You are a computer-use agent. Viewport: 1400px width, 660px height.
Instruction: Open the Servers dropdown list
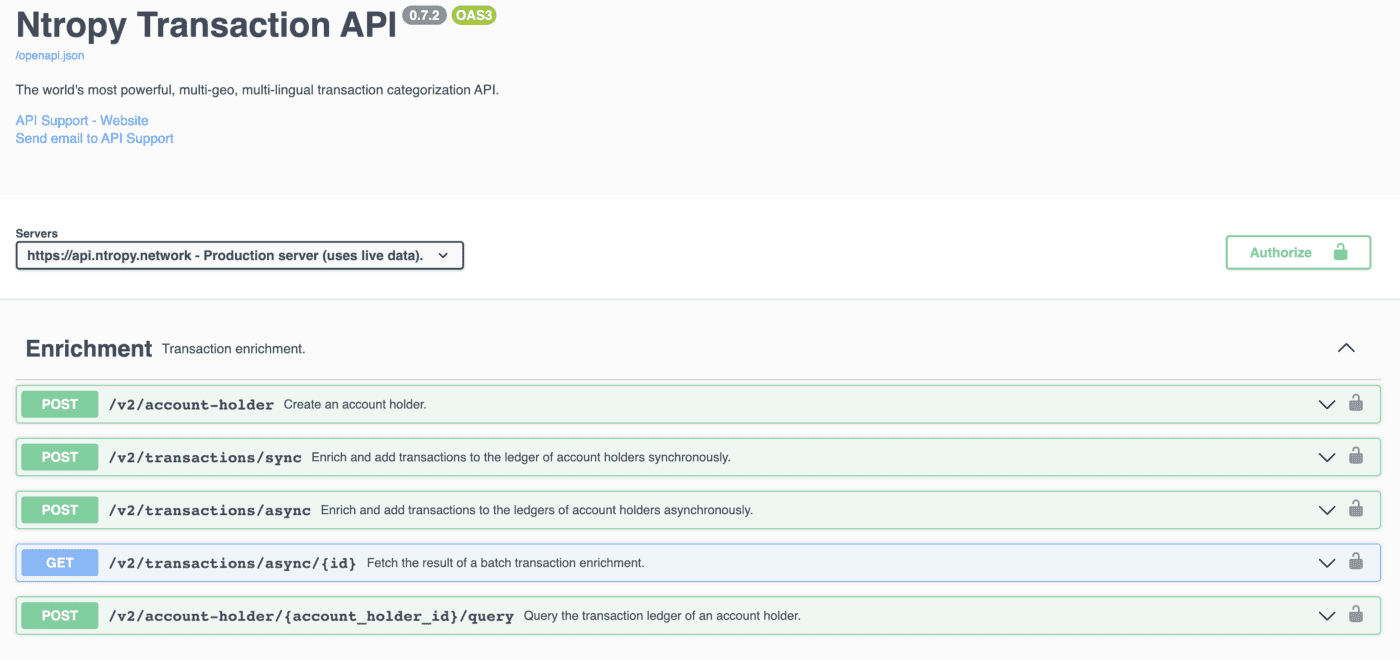click(239, 256)
